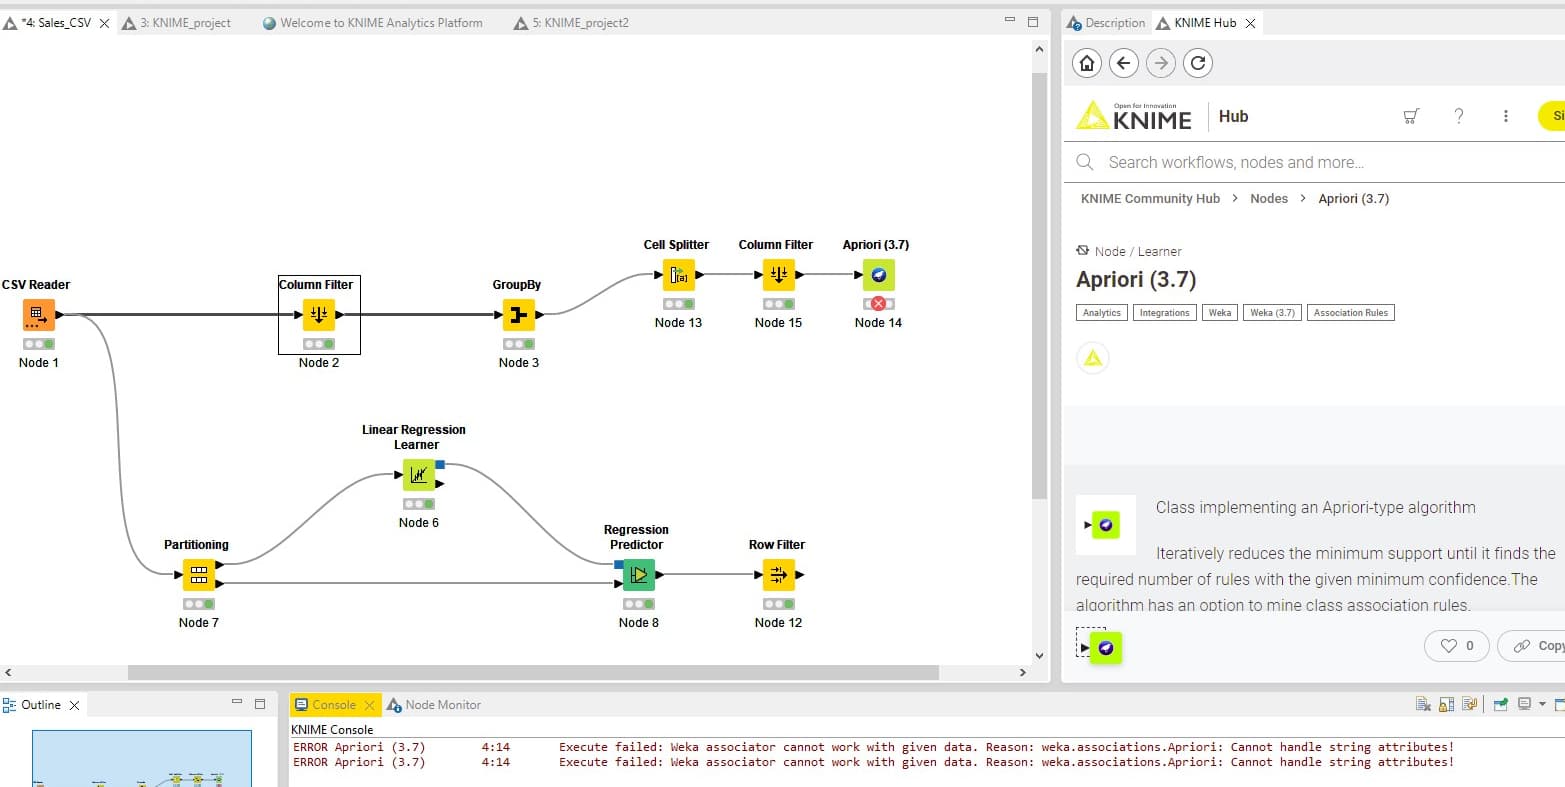Like the Apriori node with heart button
This screenshot has width=1565, height=787.
[1457, 646]
